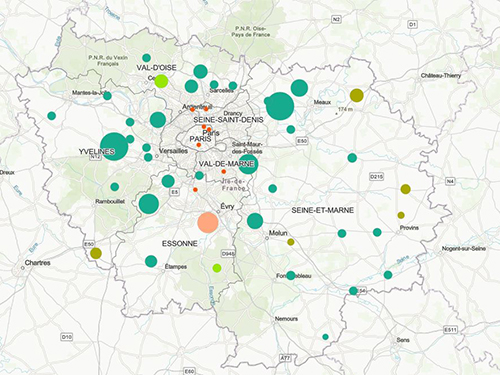500x375 pixels.
Task: Click the small lime-green dot east of Étampes
Action: point(217,268)
